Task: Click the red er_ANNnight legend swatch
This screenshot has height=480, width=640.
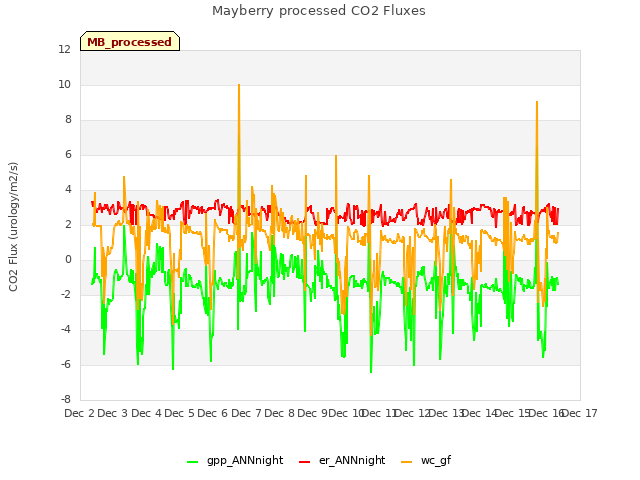Action: 304,462
